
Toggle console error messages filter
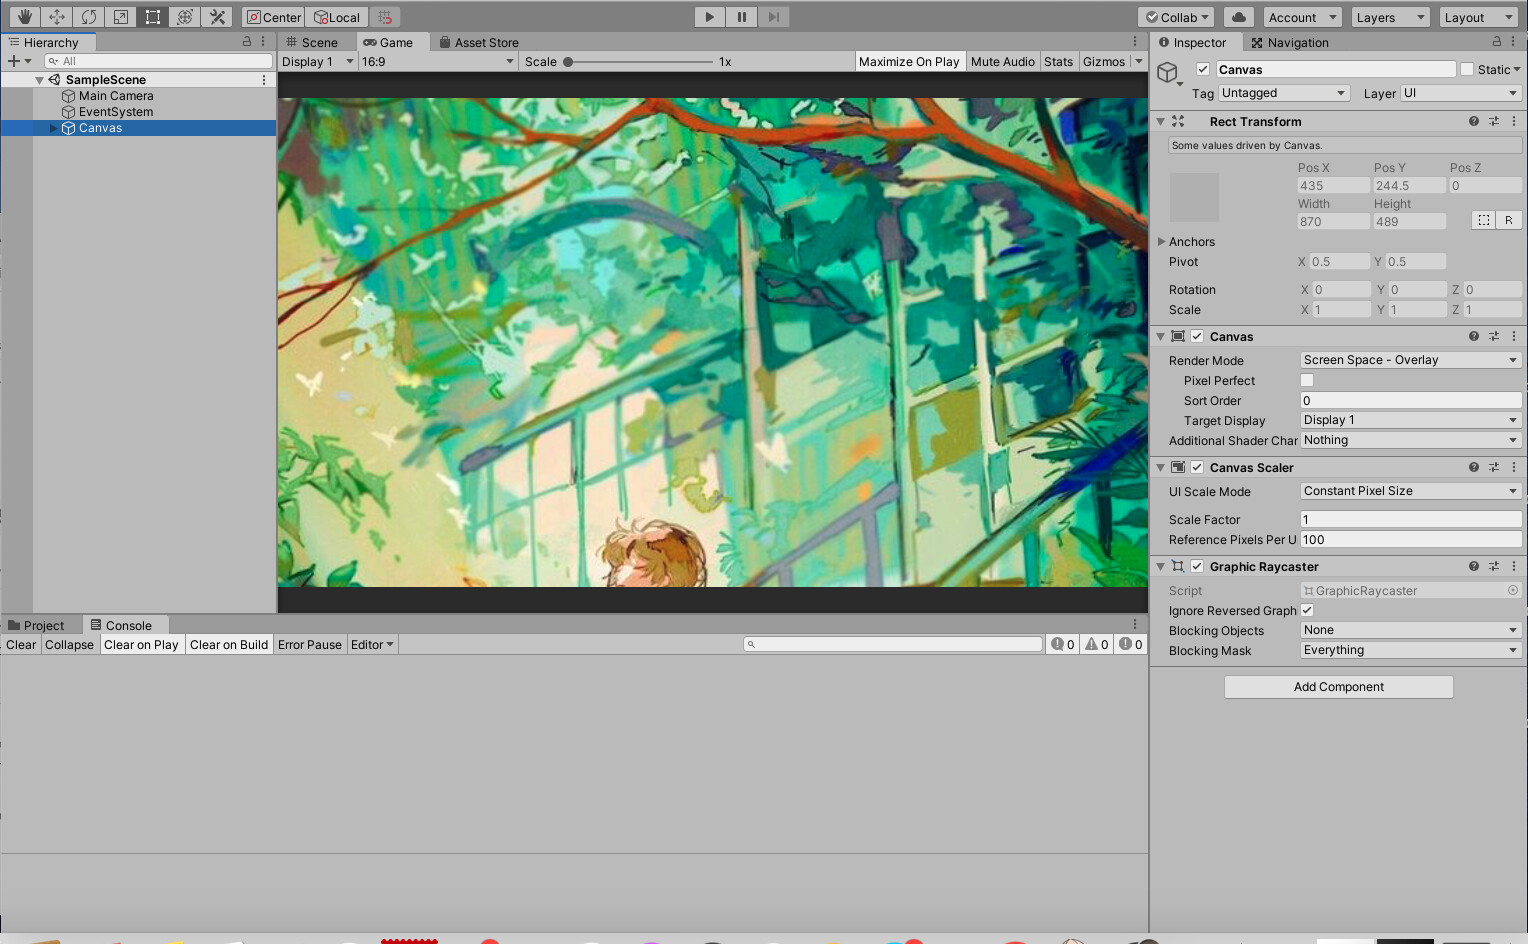point(1130,645)
